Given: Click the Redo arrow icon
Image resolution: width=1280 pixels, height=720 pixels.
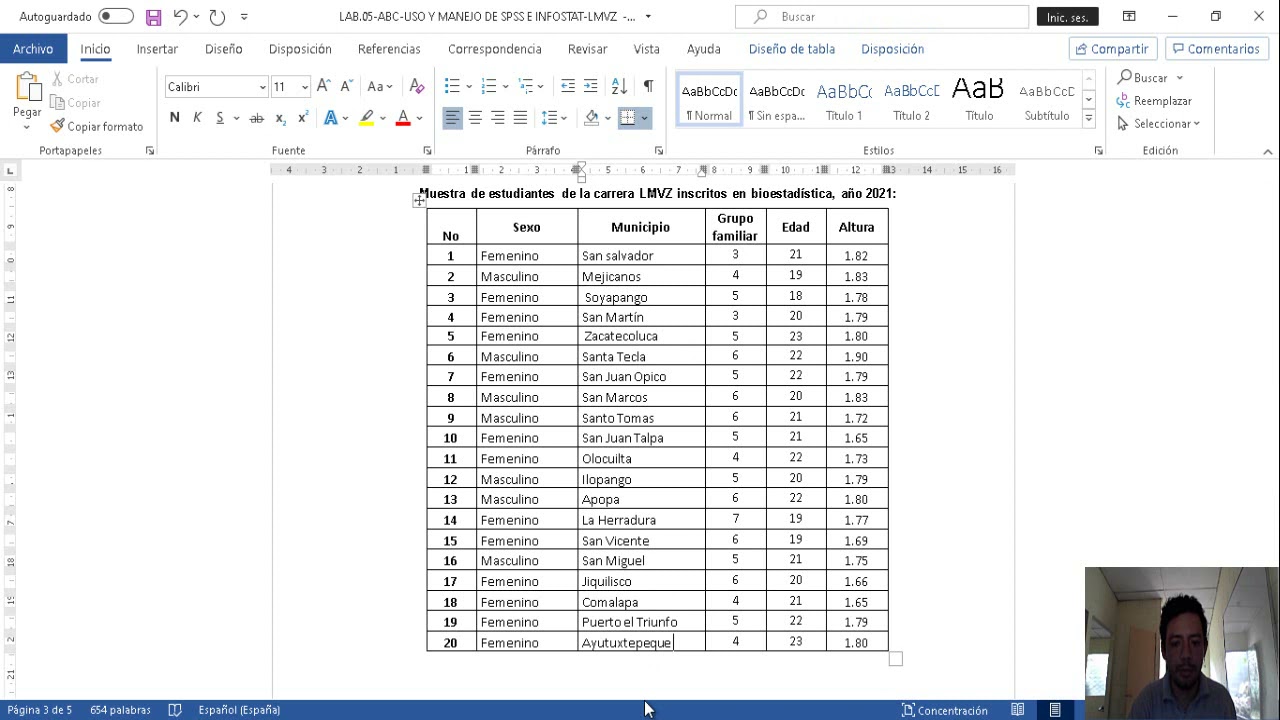Looking at the screenshot, I should click(x=217, y=17).
